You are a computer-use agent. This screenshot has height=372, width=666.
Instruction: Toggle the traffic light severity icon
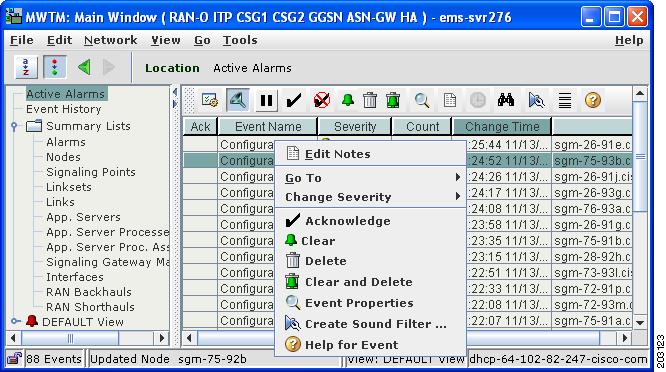(54, 68)
